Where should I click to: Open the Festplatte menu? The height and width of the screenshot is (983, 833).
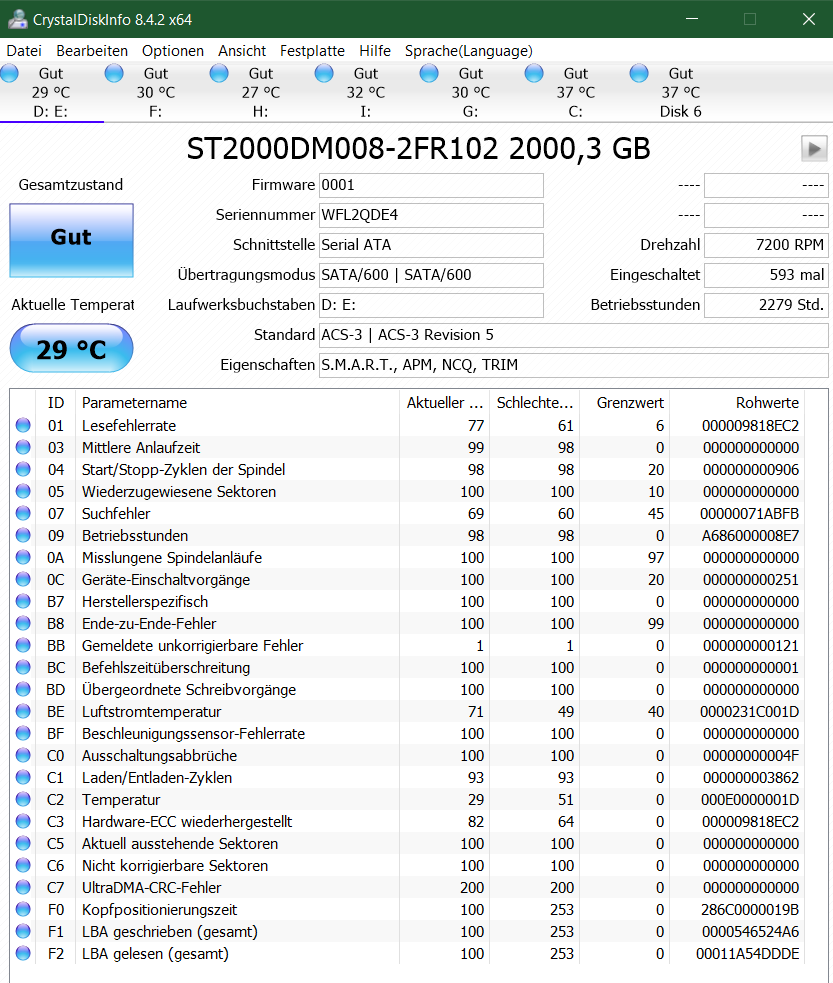pos(312,51)
